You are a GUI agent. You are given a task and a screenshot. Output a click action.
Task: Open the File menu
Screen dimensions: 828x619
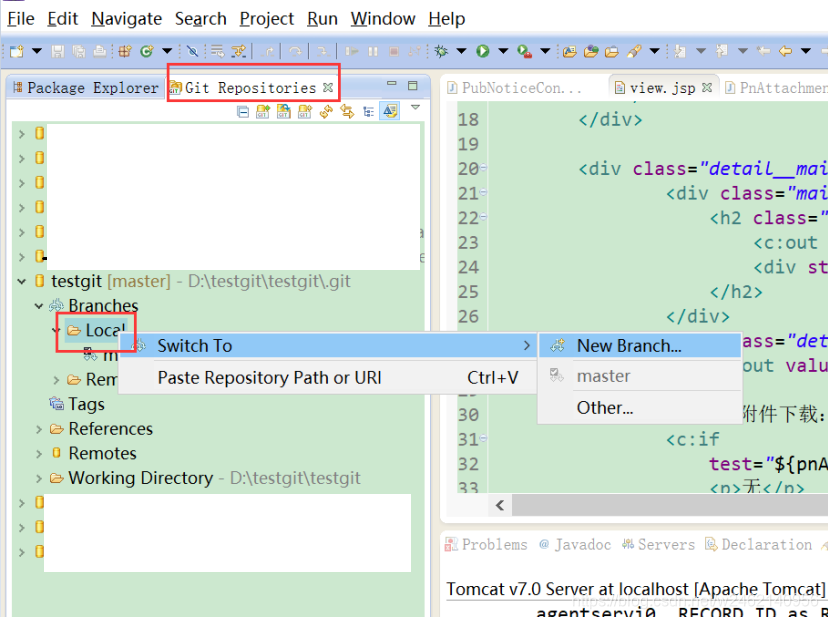21,19
